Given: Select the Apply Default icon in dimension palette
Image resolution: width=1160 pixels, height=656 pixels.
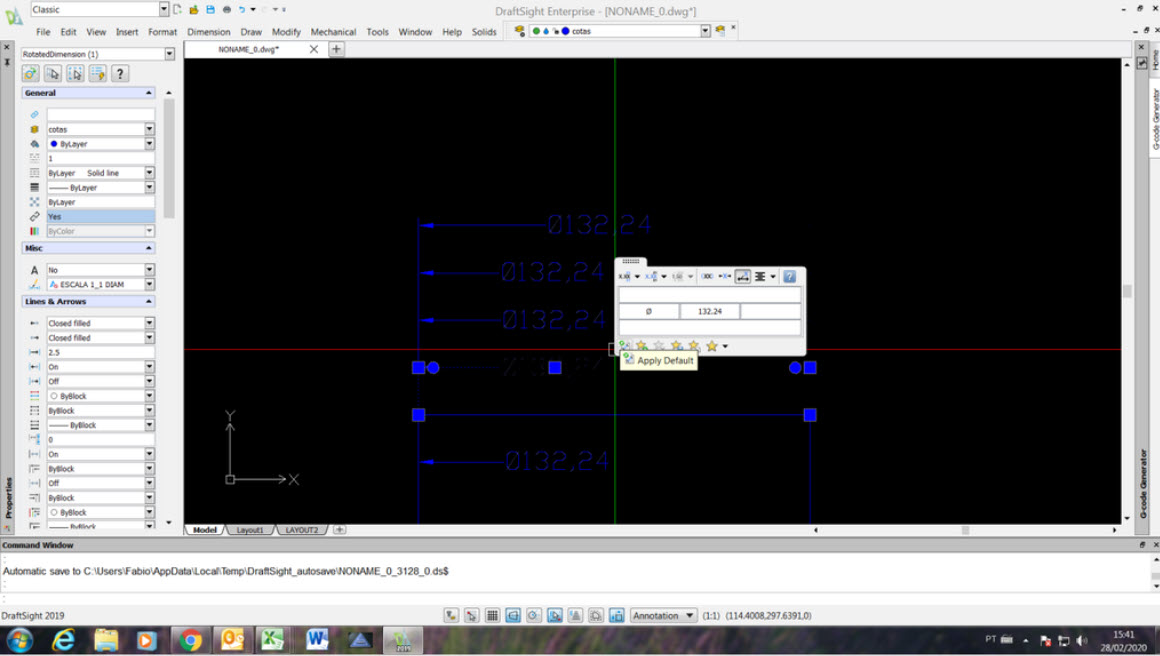Looking at the screenshot, I should [624, 345].
